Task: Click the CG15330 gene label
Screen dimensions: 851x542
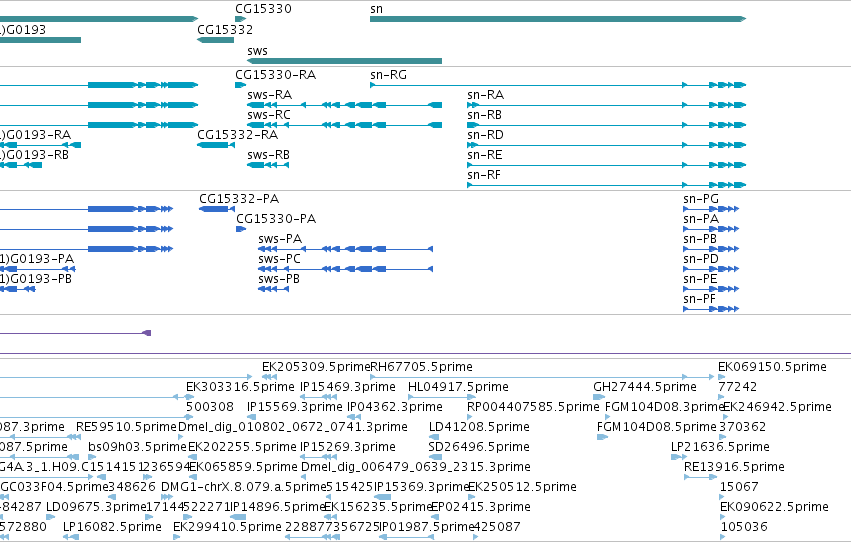Action: (263, 9)
